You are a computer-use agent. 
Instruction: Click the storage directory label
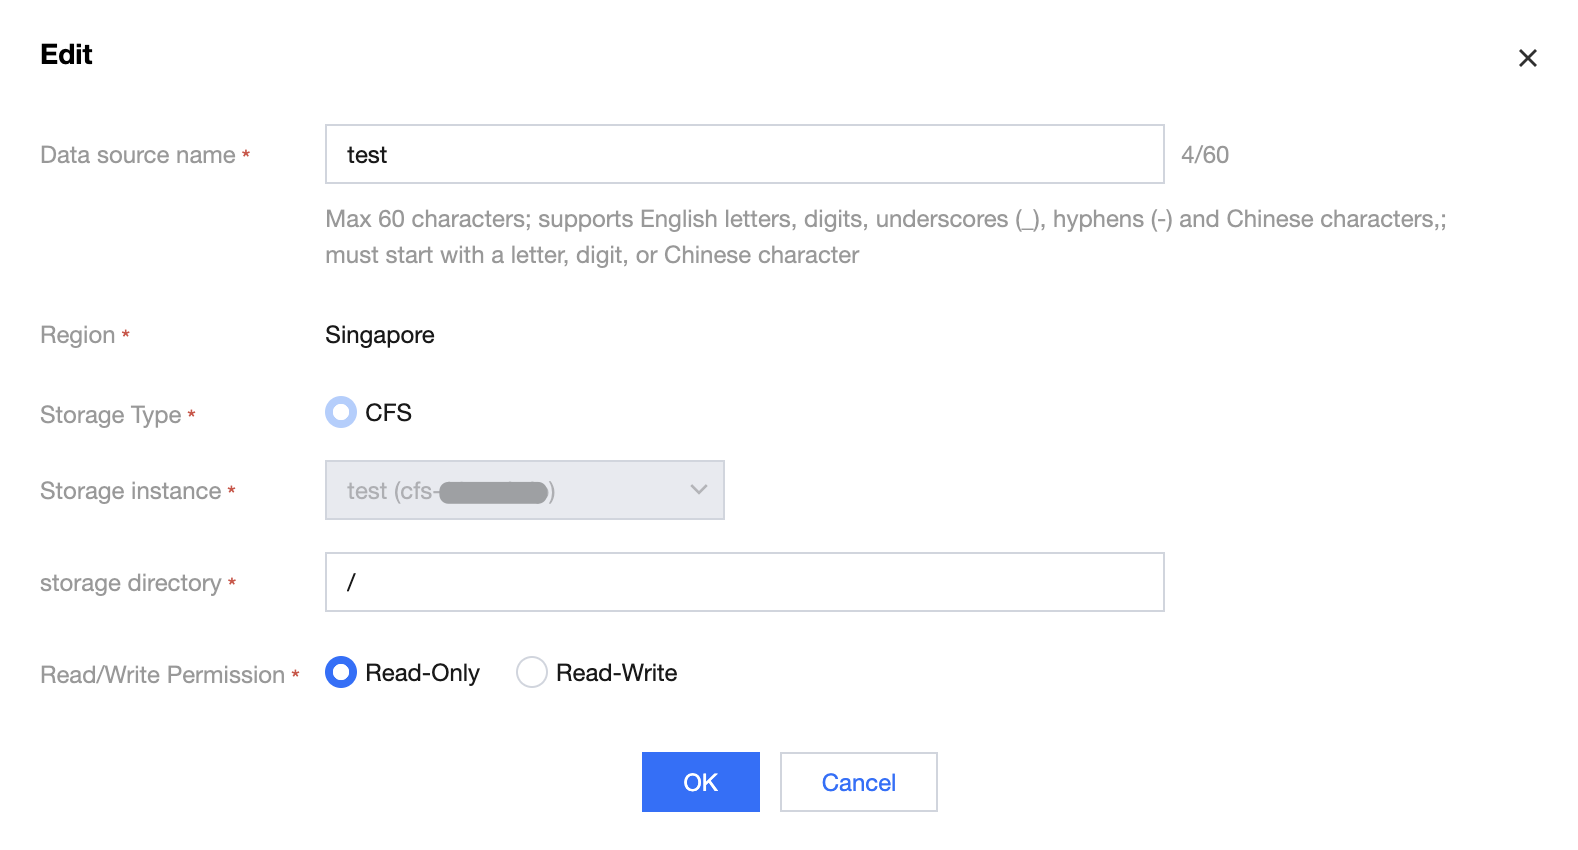click(x=131, y=583)
